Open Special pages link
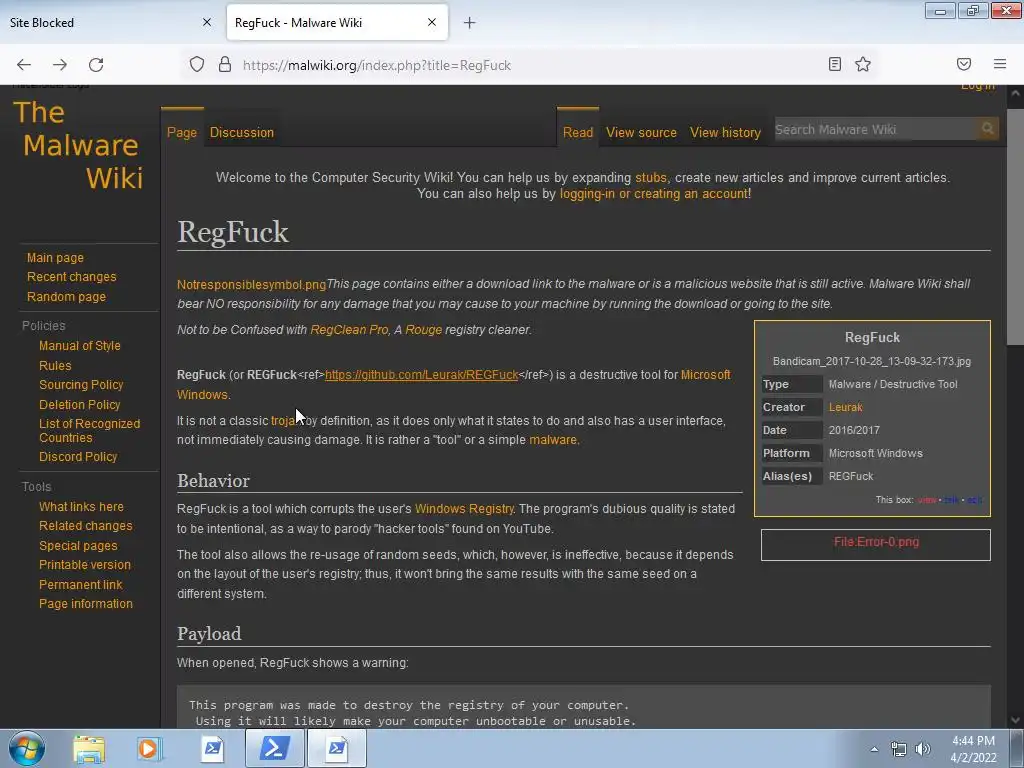Image resolution: width=1024 pixels, height=768 pixels. click(78, 546)
